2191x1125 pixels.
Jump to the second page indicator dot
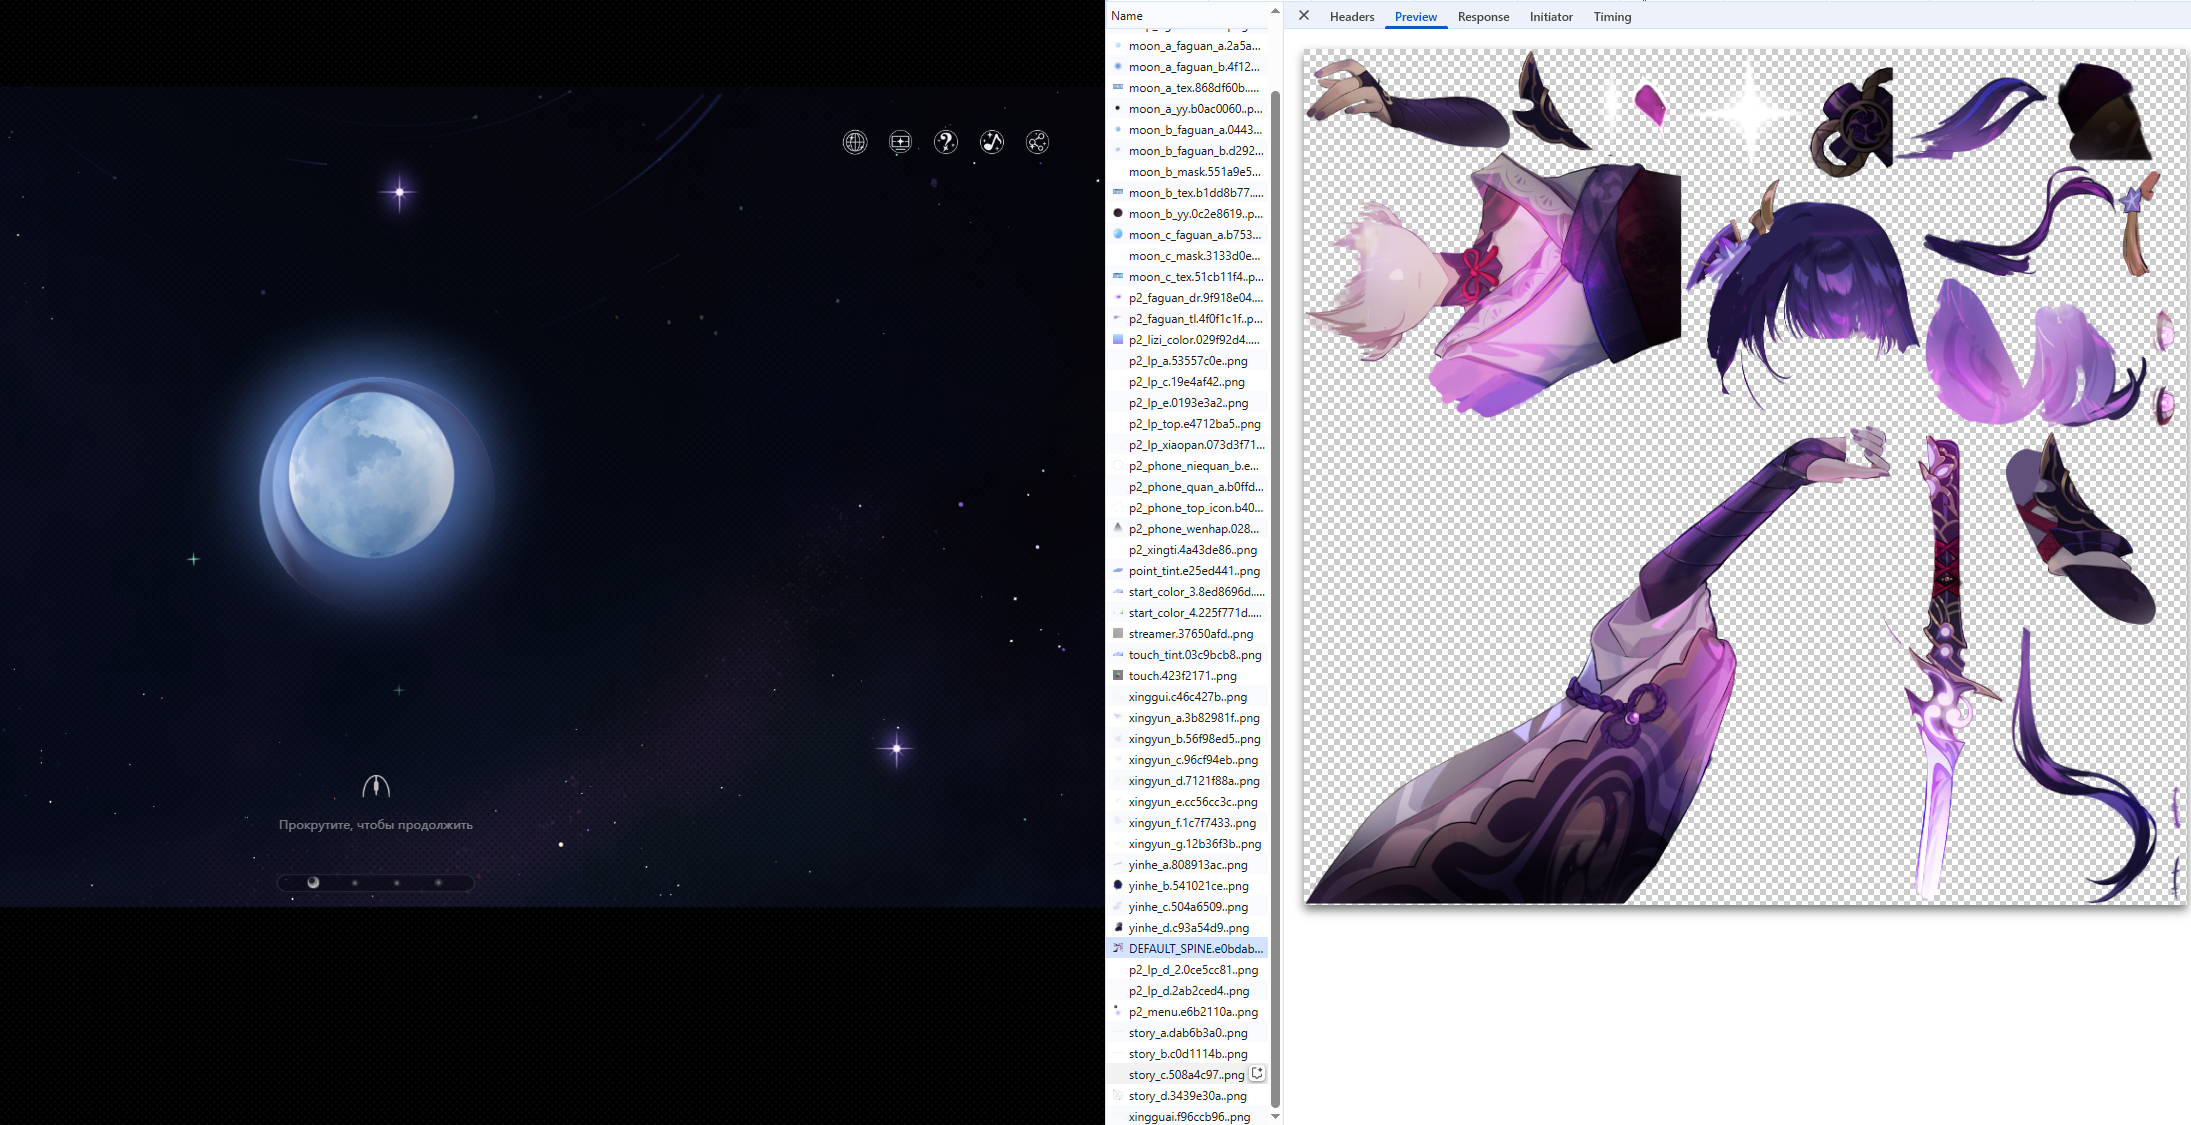point(355,882)
